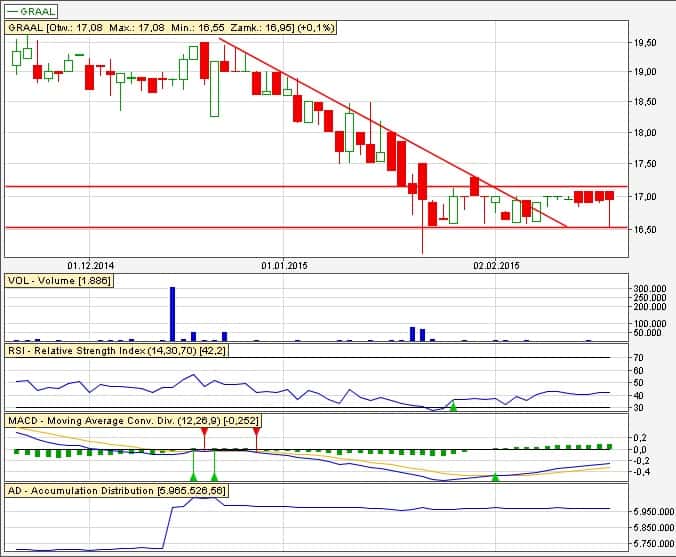Click the first red sell marker on MACD
The height and width of the screenshot is (557, 676).
(205, 432)
